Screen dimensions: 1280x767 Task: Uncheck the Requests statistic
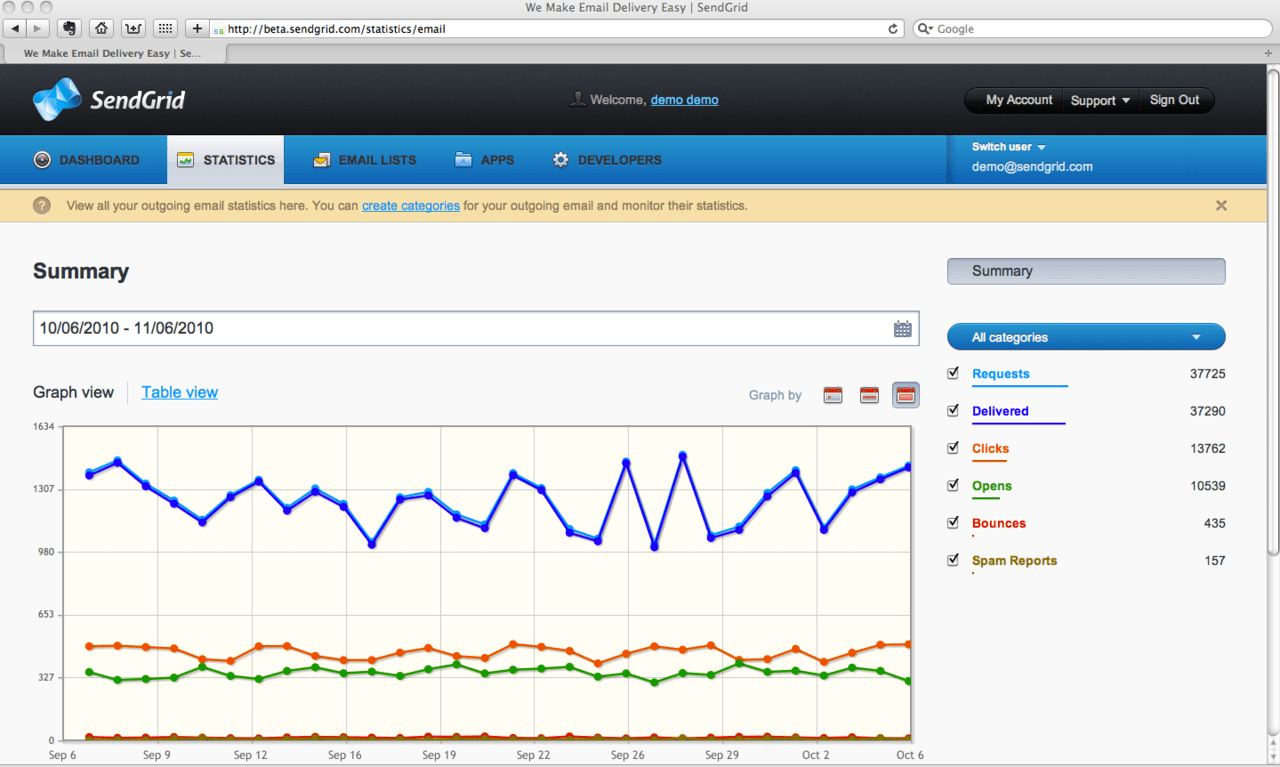tap(952, 372)
